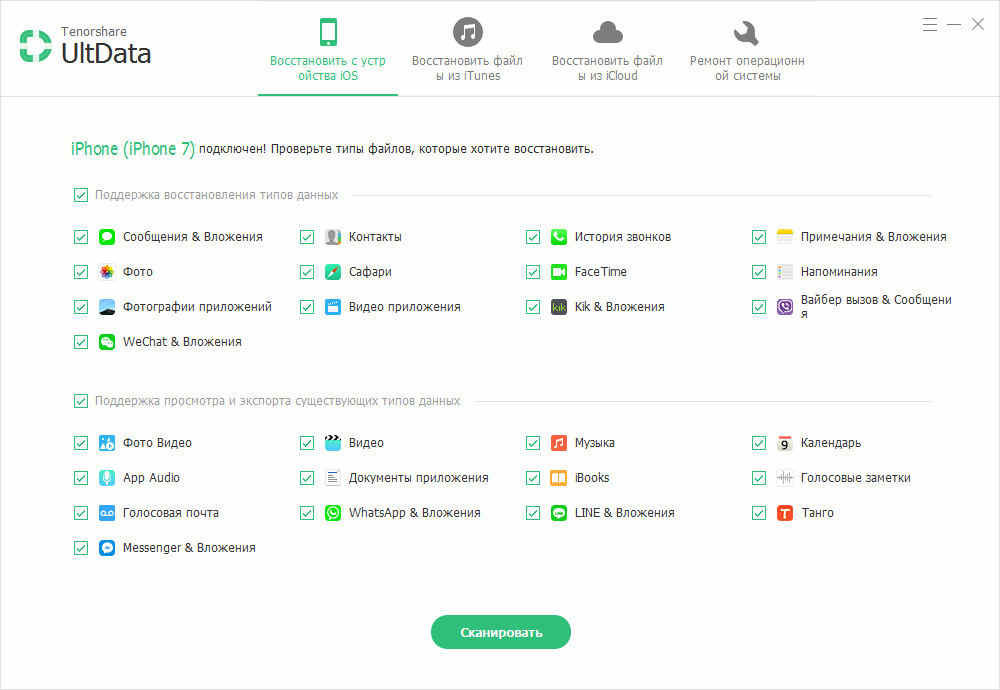Toggle the Сафари checkbox

click(307, 272)
